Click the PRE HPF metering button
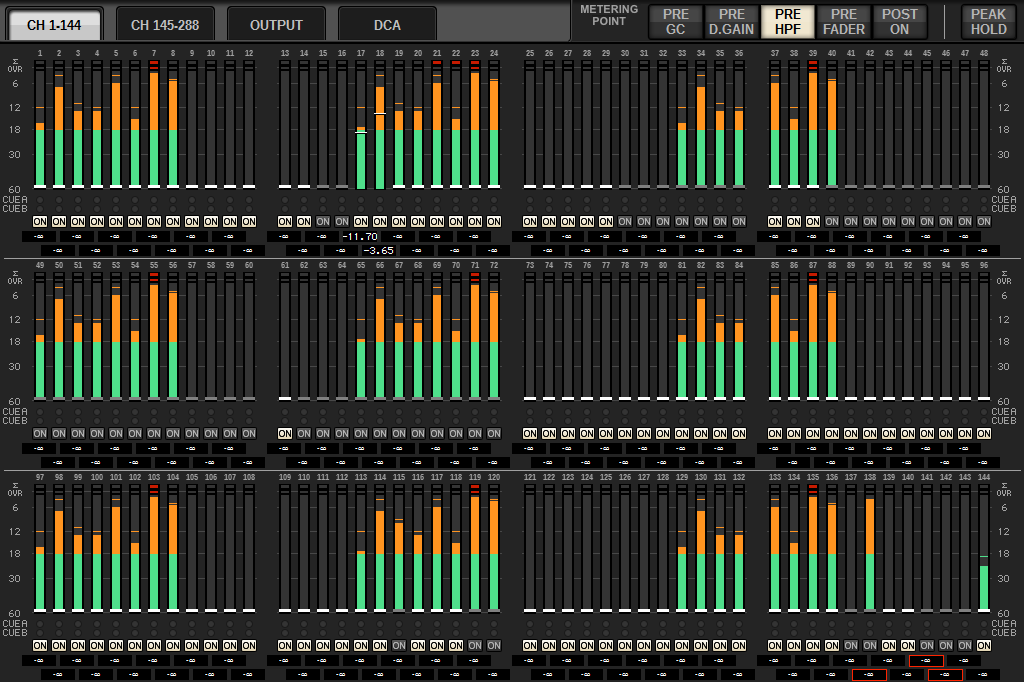This screenshot has height=682, width=1024. tap(788, 22)
